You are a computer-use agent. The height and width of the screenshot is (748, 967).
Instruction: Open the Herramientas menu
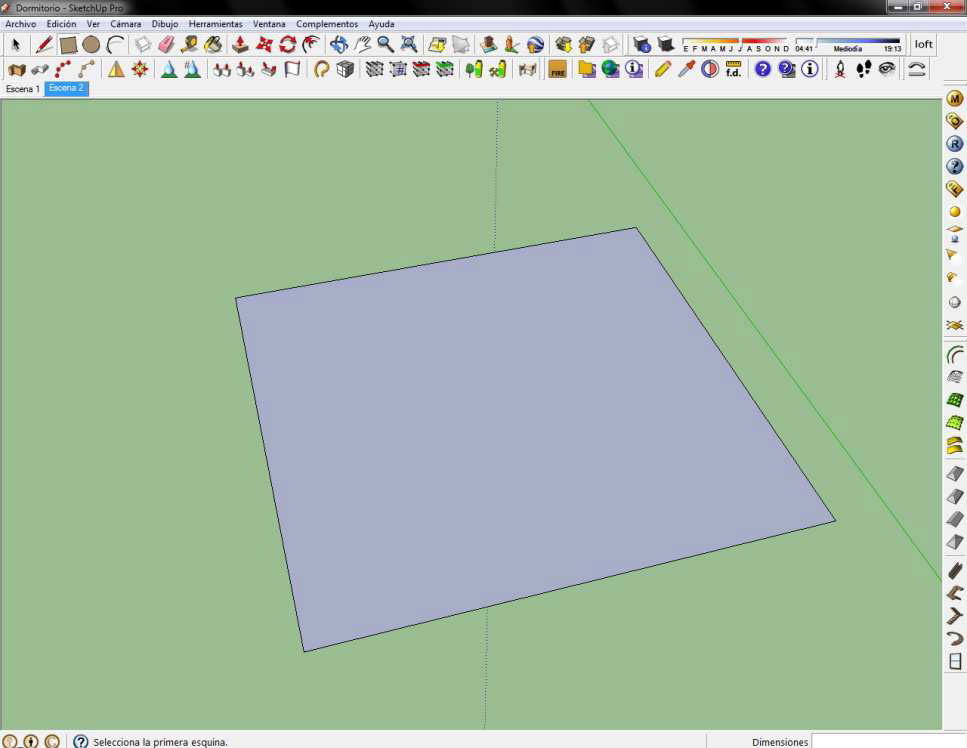(215, 24)
